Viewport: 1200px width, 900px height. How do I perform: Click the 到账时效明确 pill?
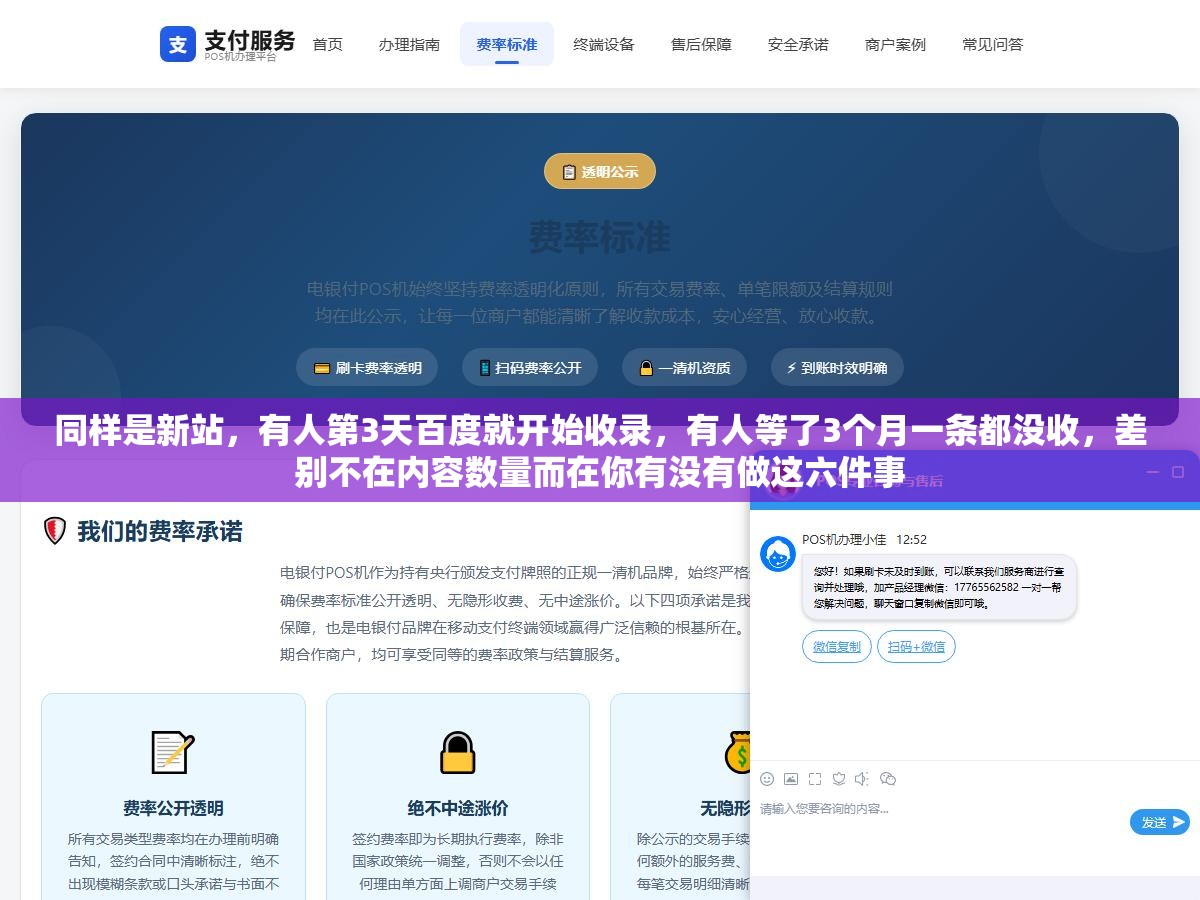pyautogui.click(x=837, y=367)
